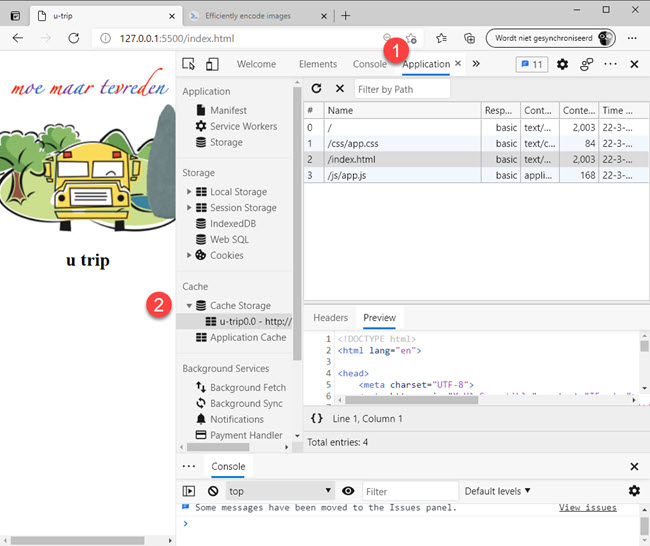Image resolution: width=650 pixels, height=546 pixels.
Task: Expand Local Storage tree node
Action: pos(189,192)
